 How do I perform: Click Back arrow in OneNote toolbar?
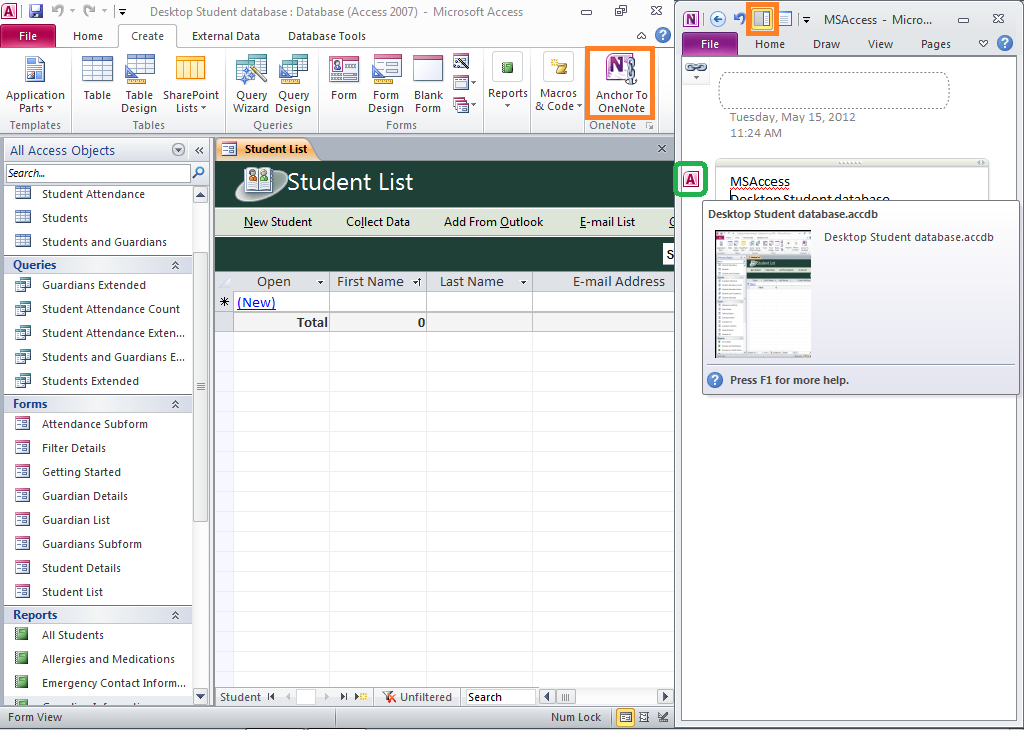click(718, 19)
